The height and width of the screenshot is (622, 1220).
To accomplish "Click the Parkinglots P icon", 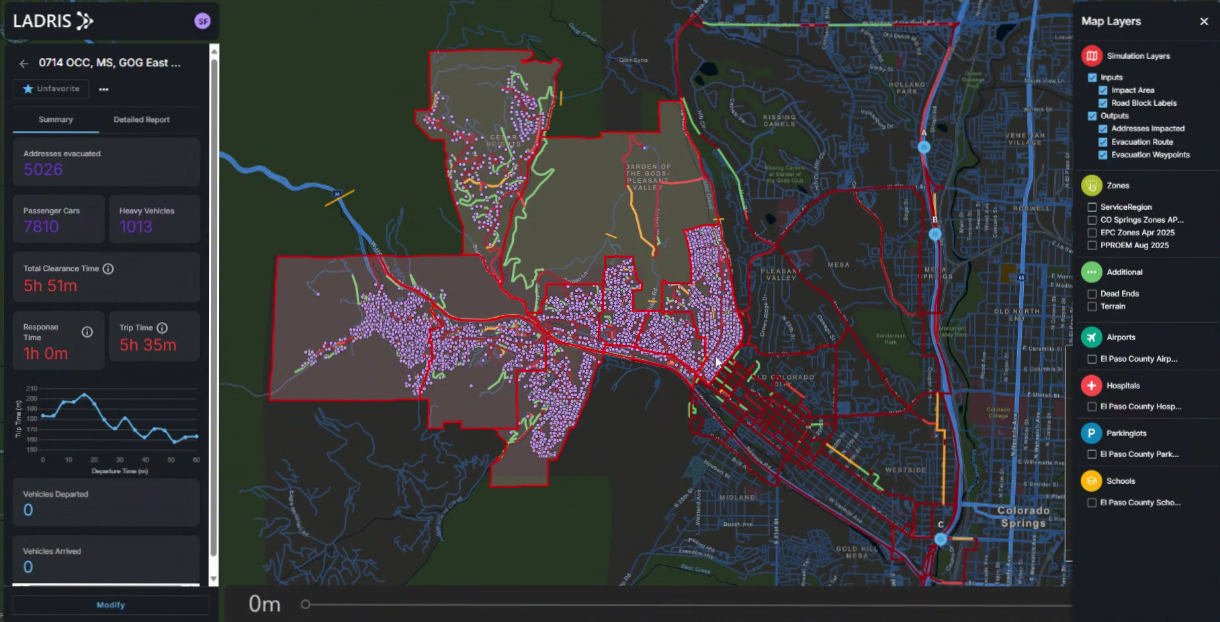I will [x=1091, y=433].
